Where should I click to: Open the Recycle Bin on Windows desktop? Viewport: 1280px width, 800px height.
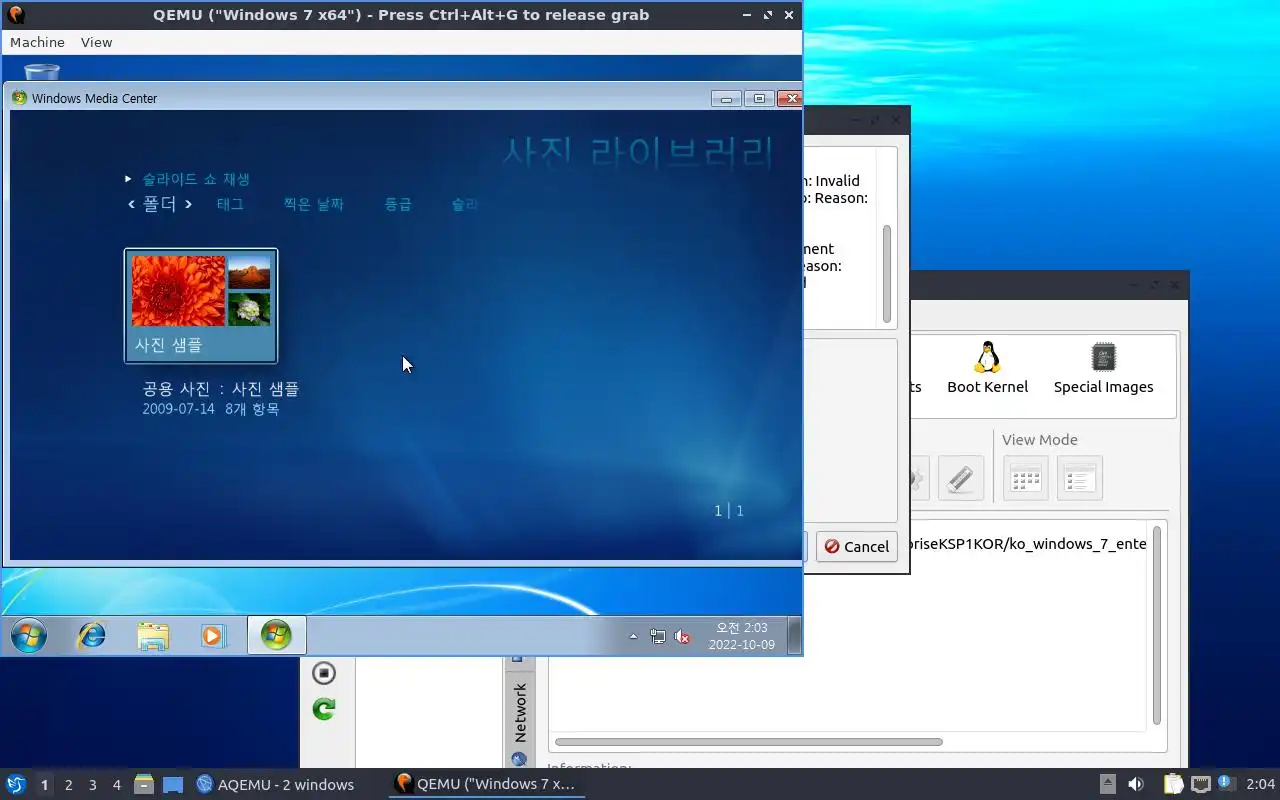click(42, 72)
